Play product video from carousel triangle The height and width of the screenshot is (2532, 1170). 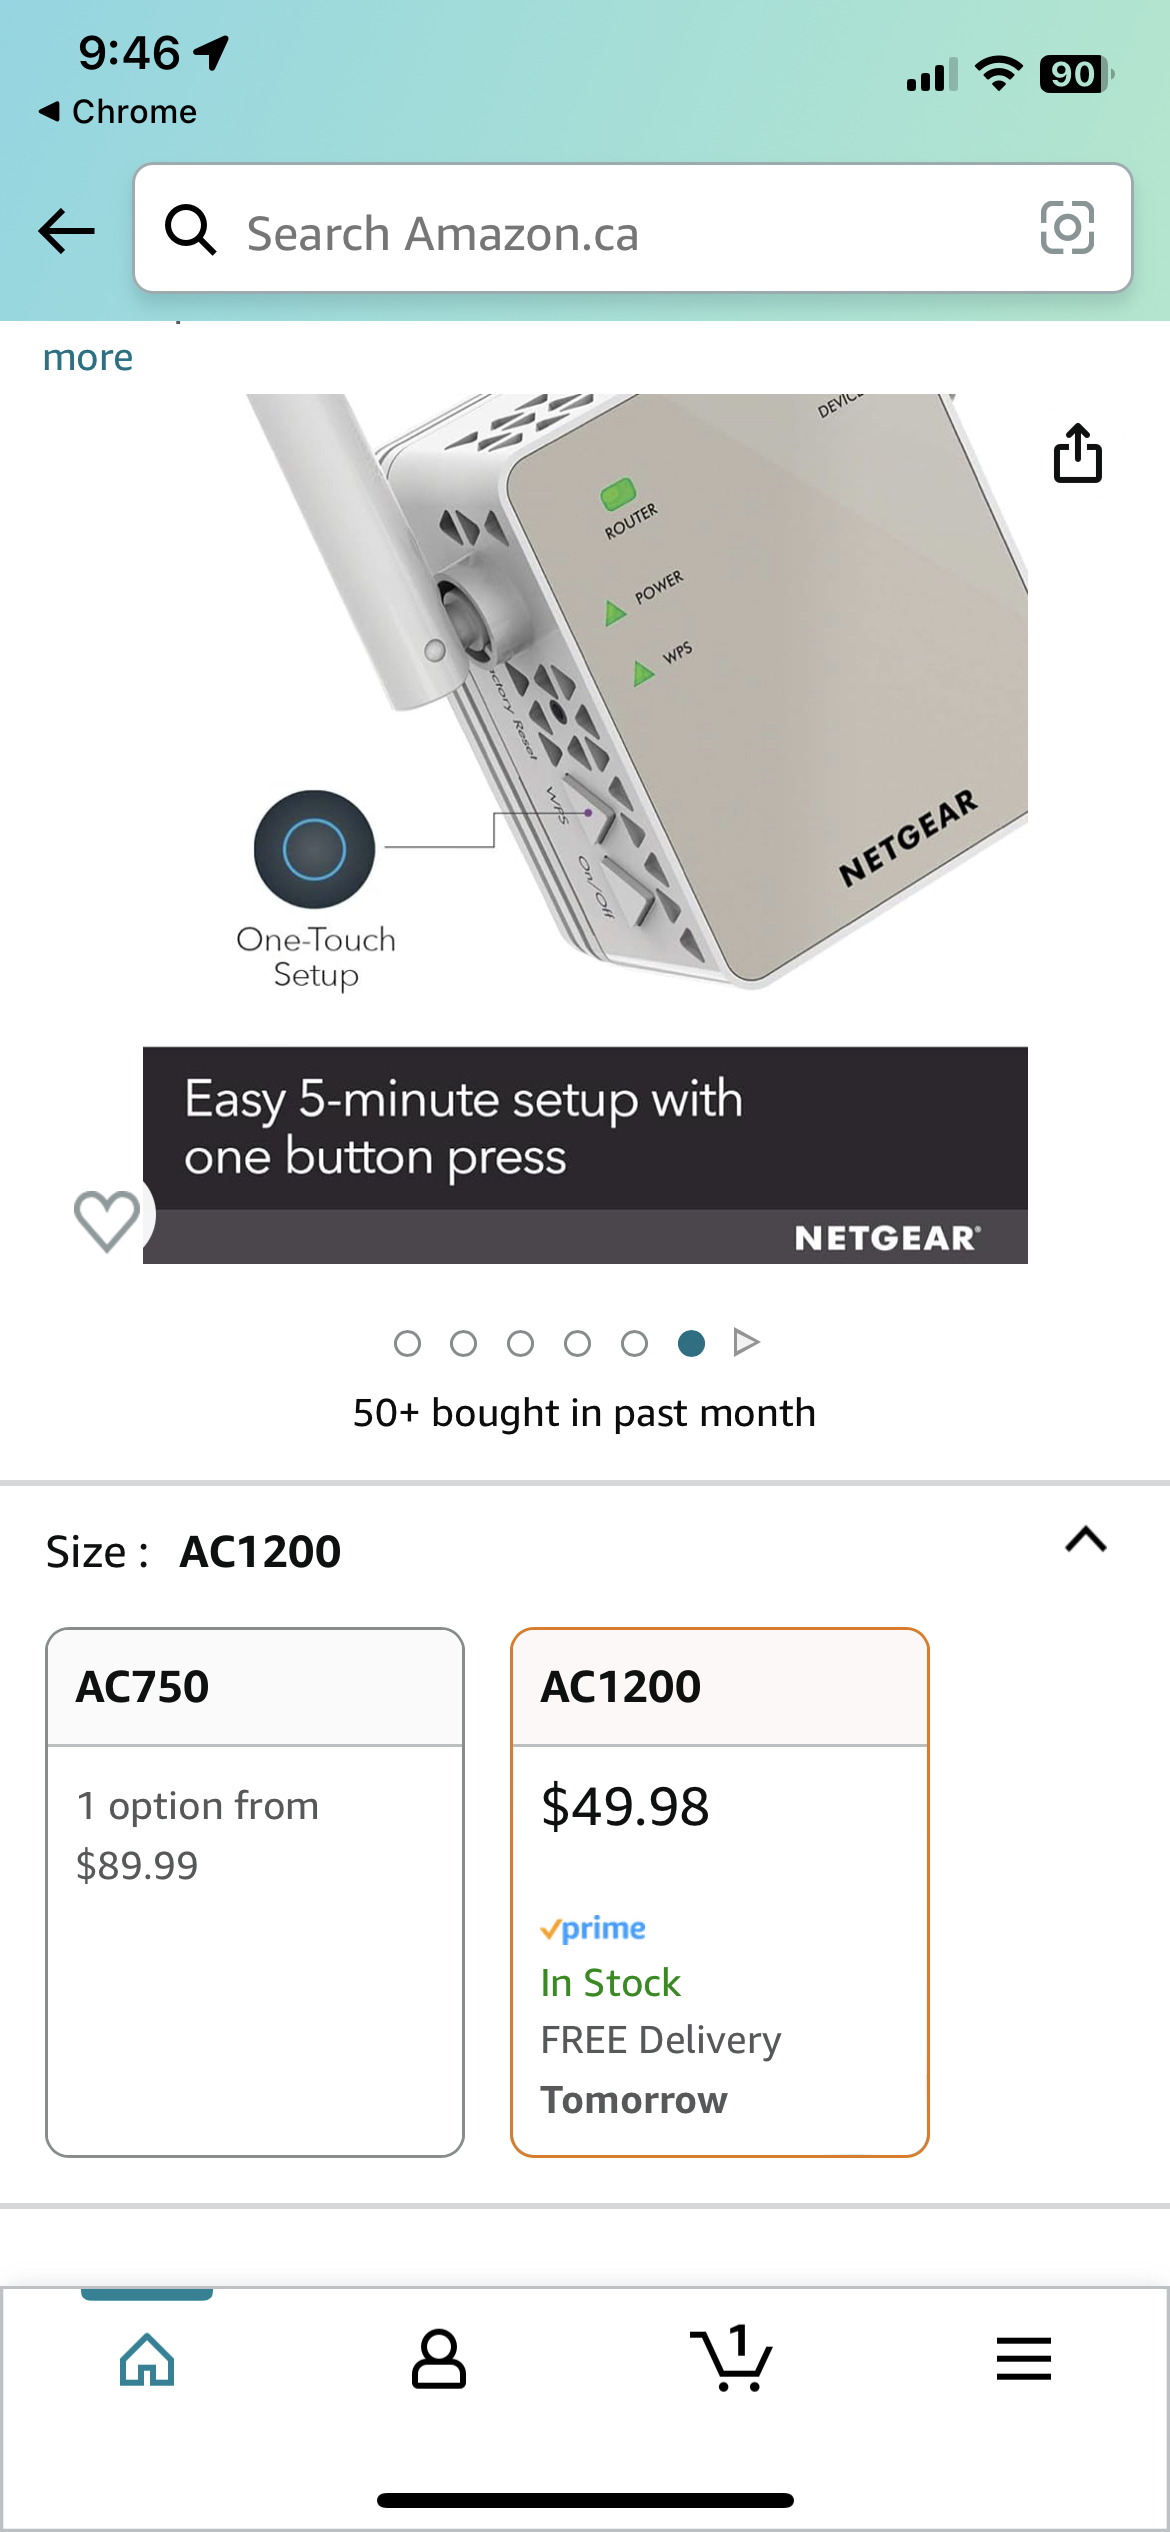coord(746,1342)
